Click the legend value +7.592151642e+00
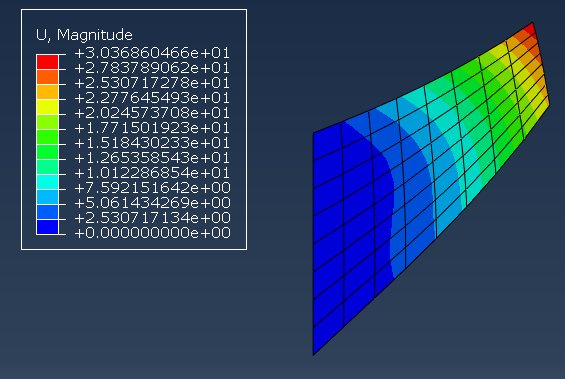 pyautogui.click(x=152, y=188)
